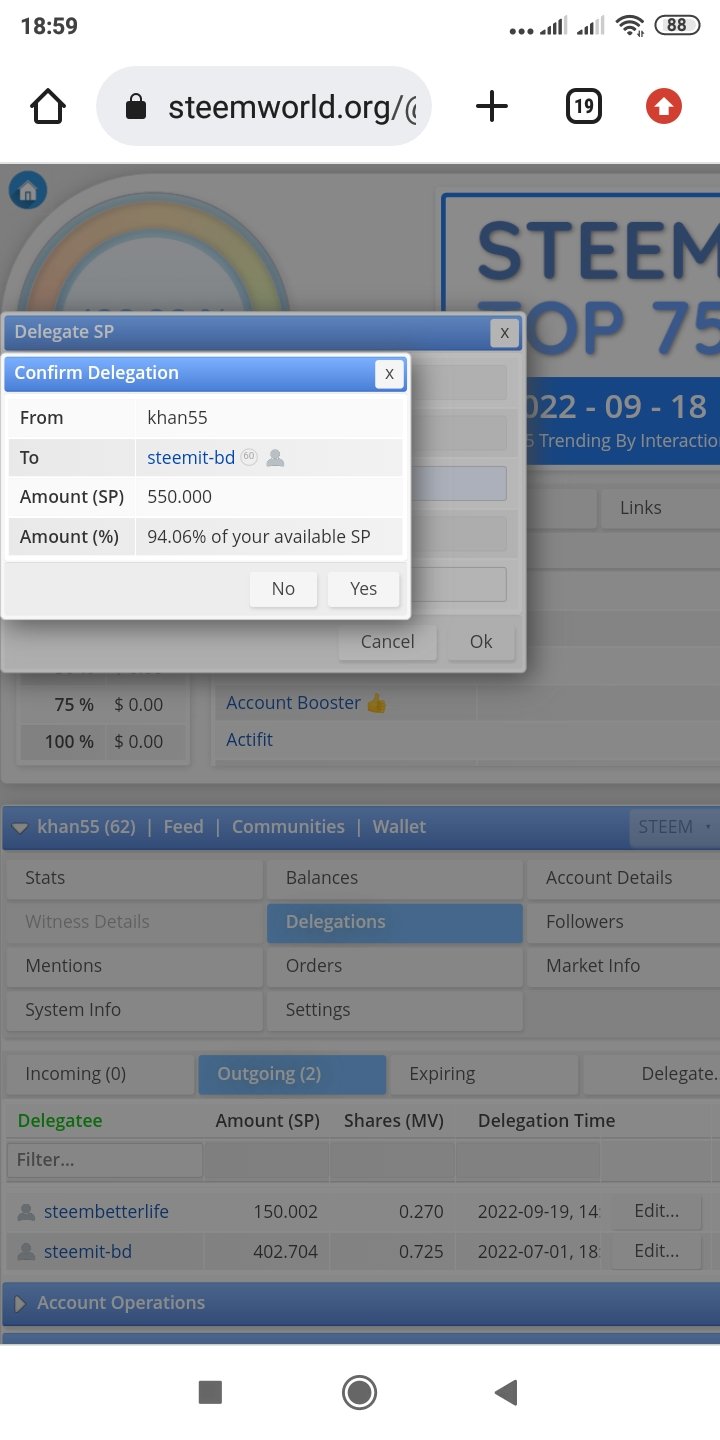Open the Followers tab
The image size is (720, 1440).
tap(622, 922)
